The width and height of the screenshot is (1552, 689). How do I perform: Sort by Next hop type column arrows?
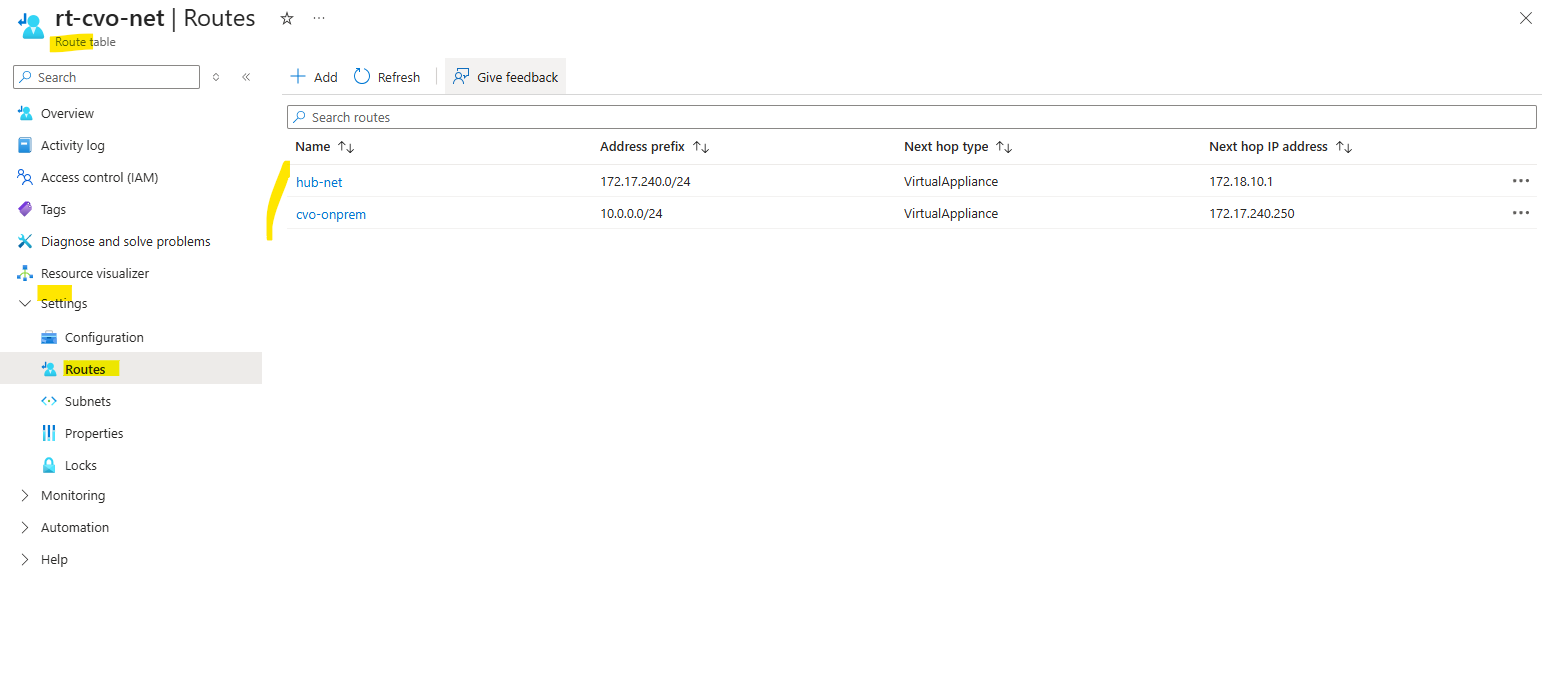(x=1004, y=147)
